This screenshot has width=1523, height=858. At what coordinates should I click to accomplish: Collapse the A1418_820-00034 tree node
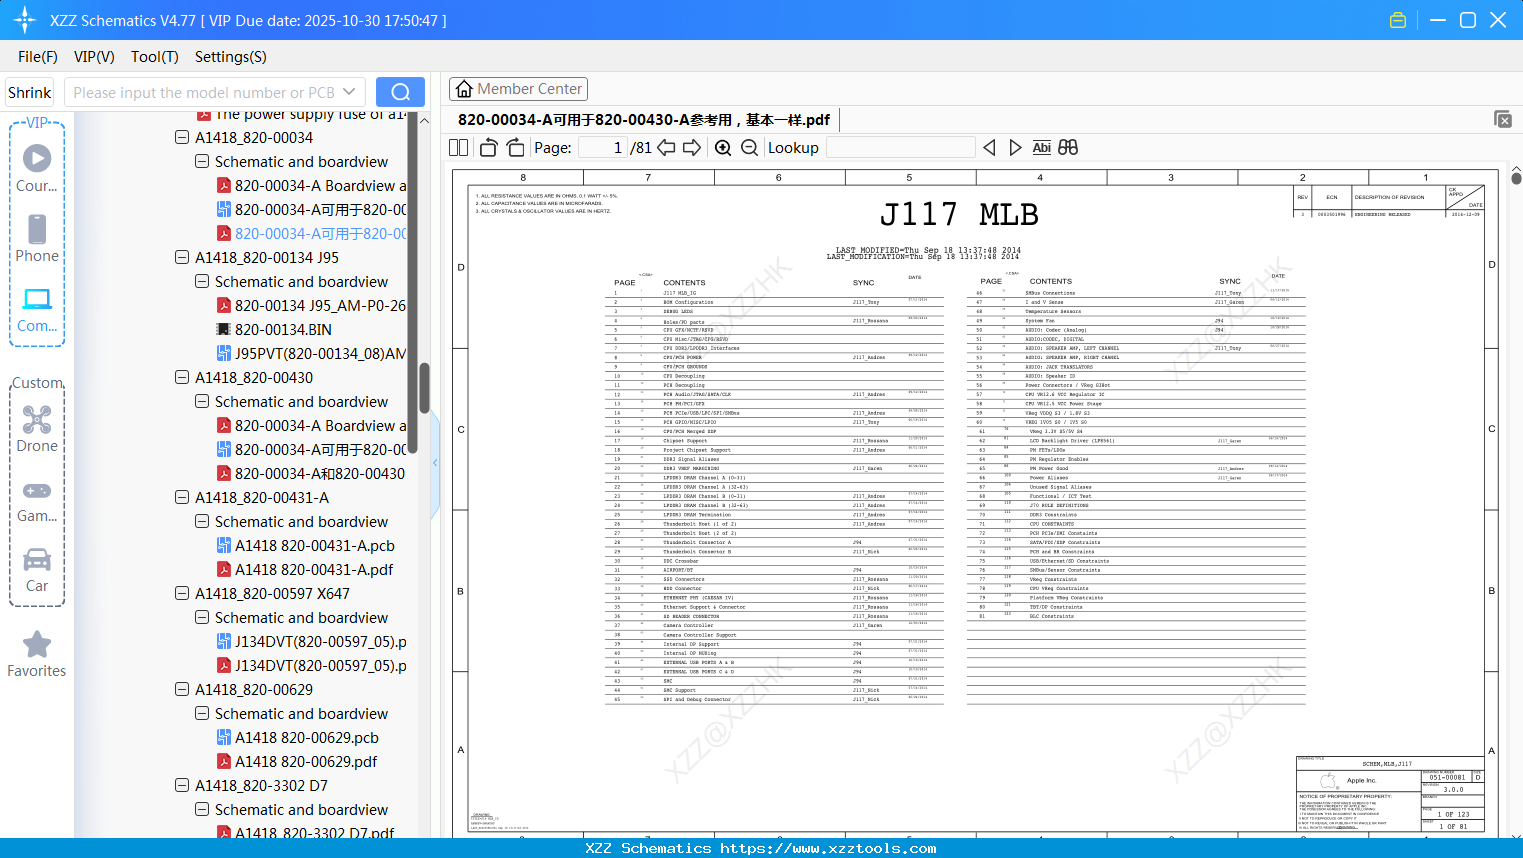182,138
